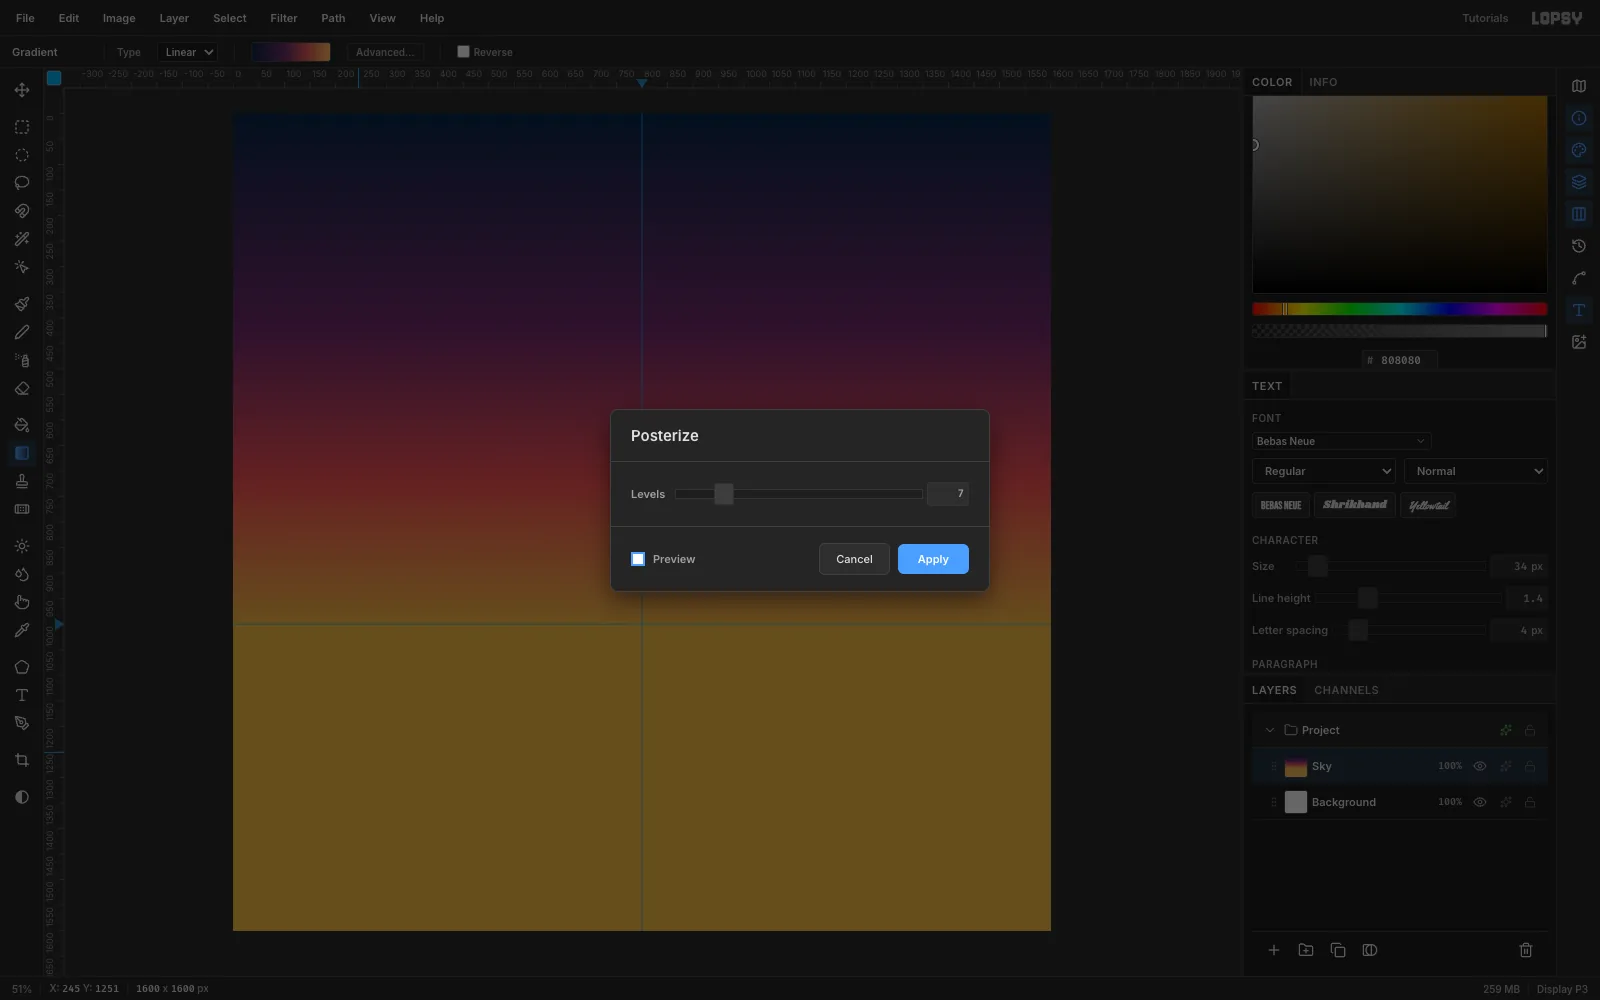This screenshot has width=1600, height=1000.
Task: Collapse the Project layer group
Action: pyautogui.click(x=1270, y=730)
